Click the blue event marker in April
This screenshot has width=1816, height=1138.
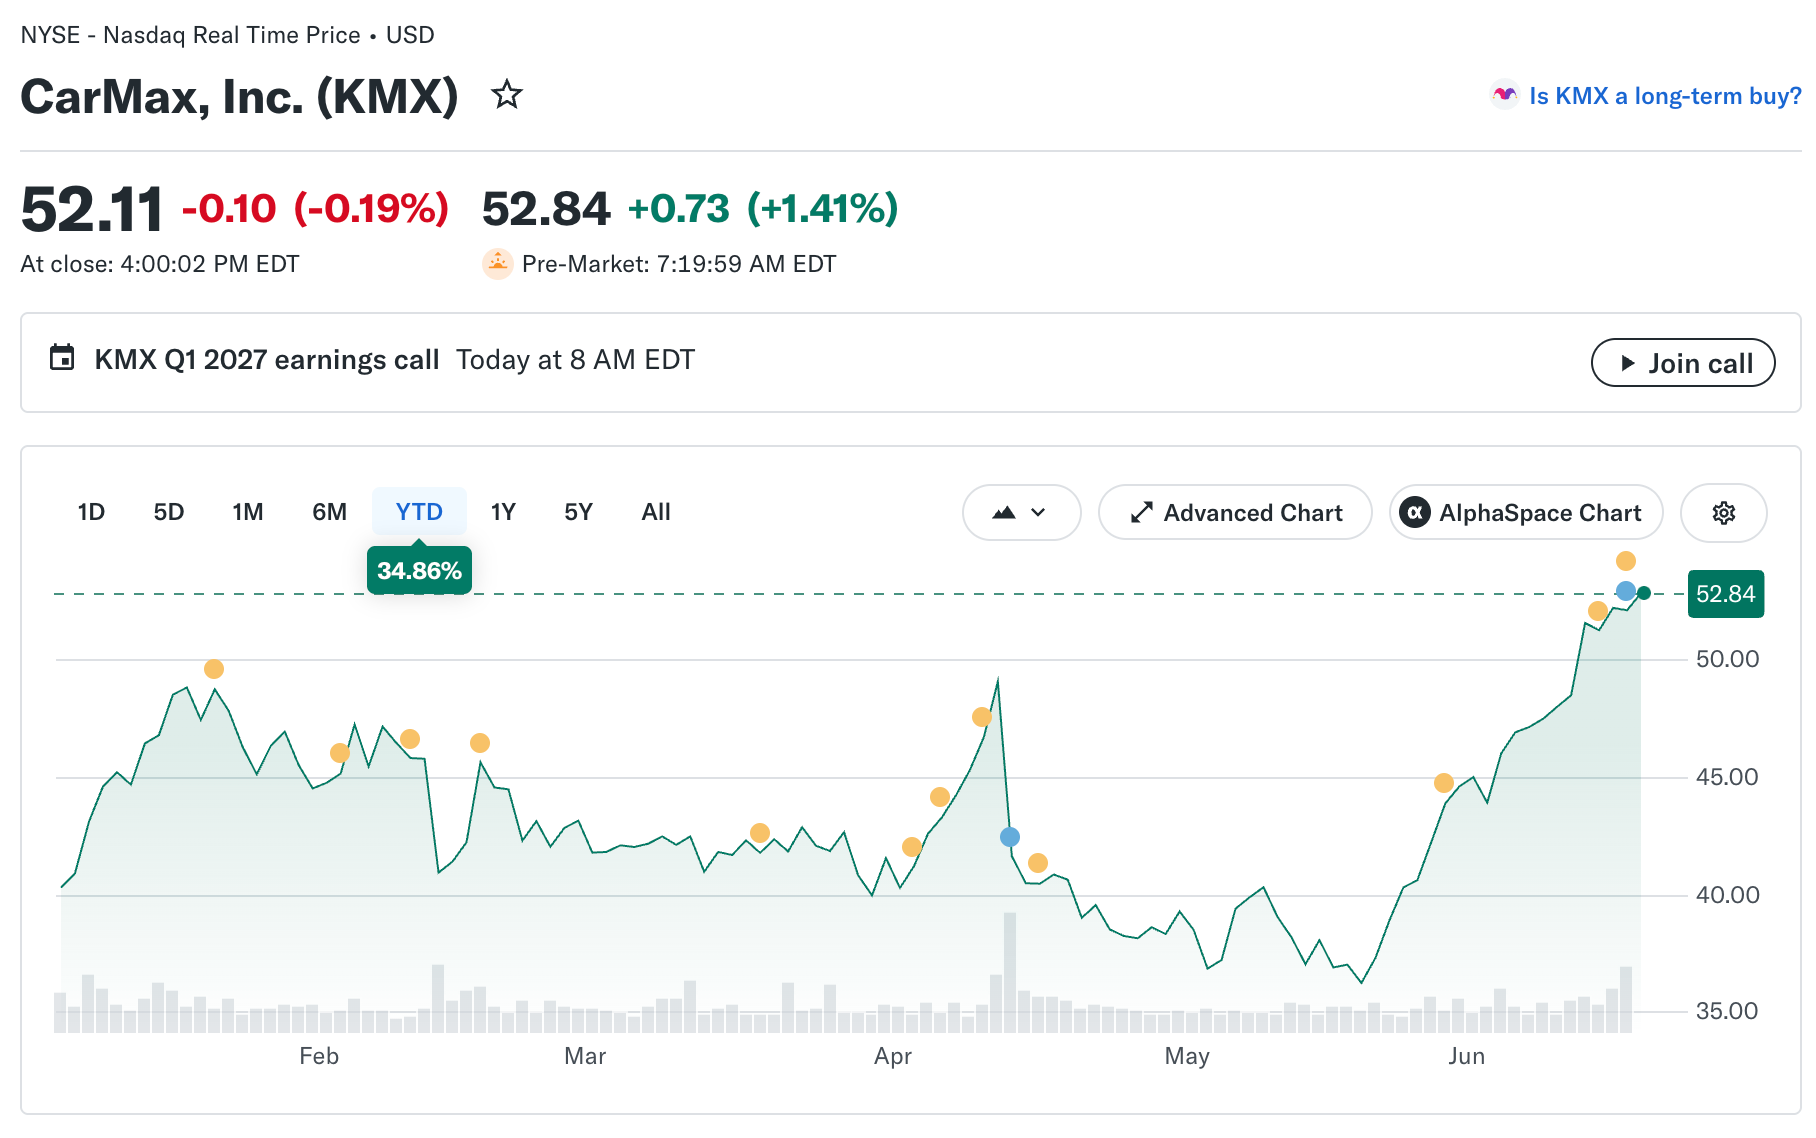[x=1010, y=837]
